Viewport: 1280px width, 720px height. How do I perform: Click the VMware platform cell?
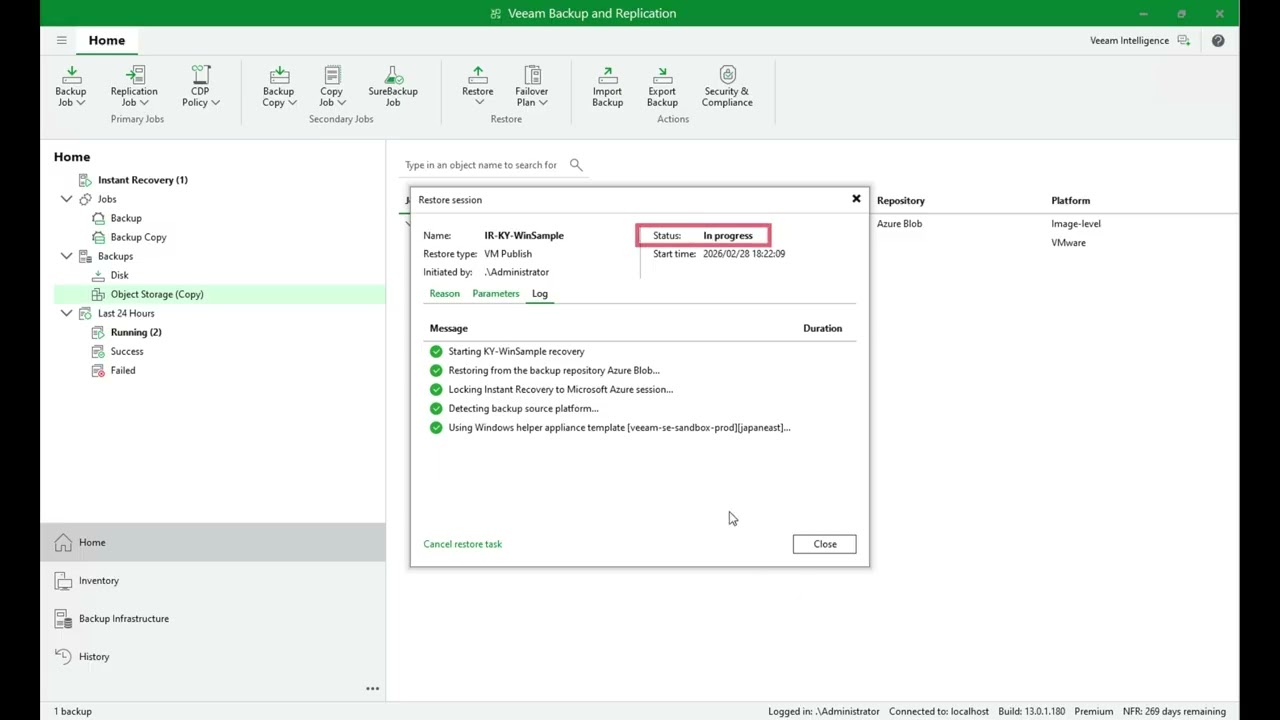(1068, 243)
